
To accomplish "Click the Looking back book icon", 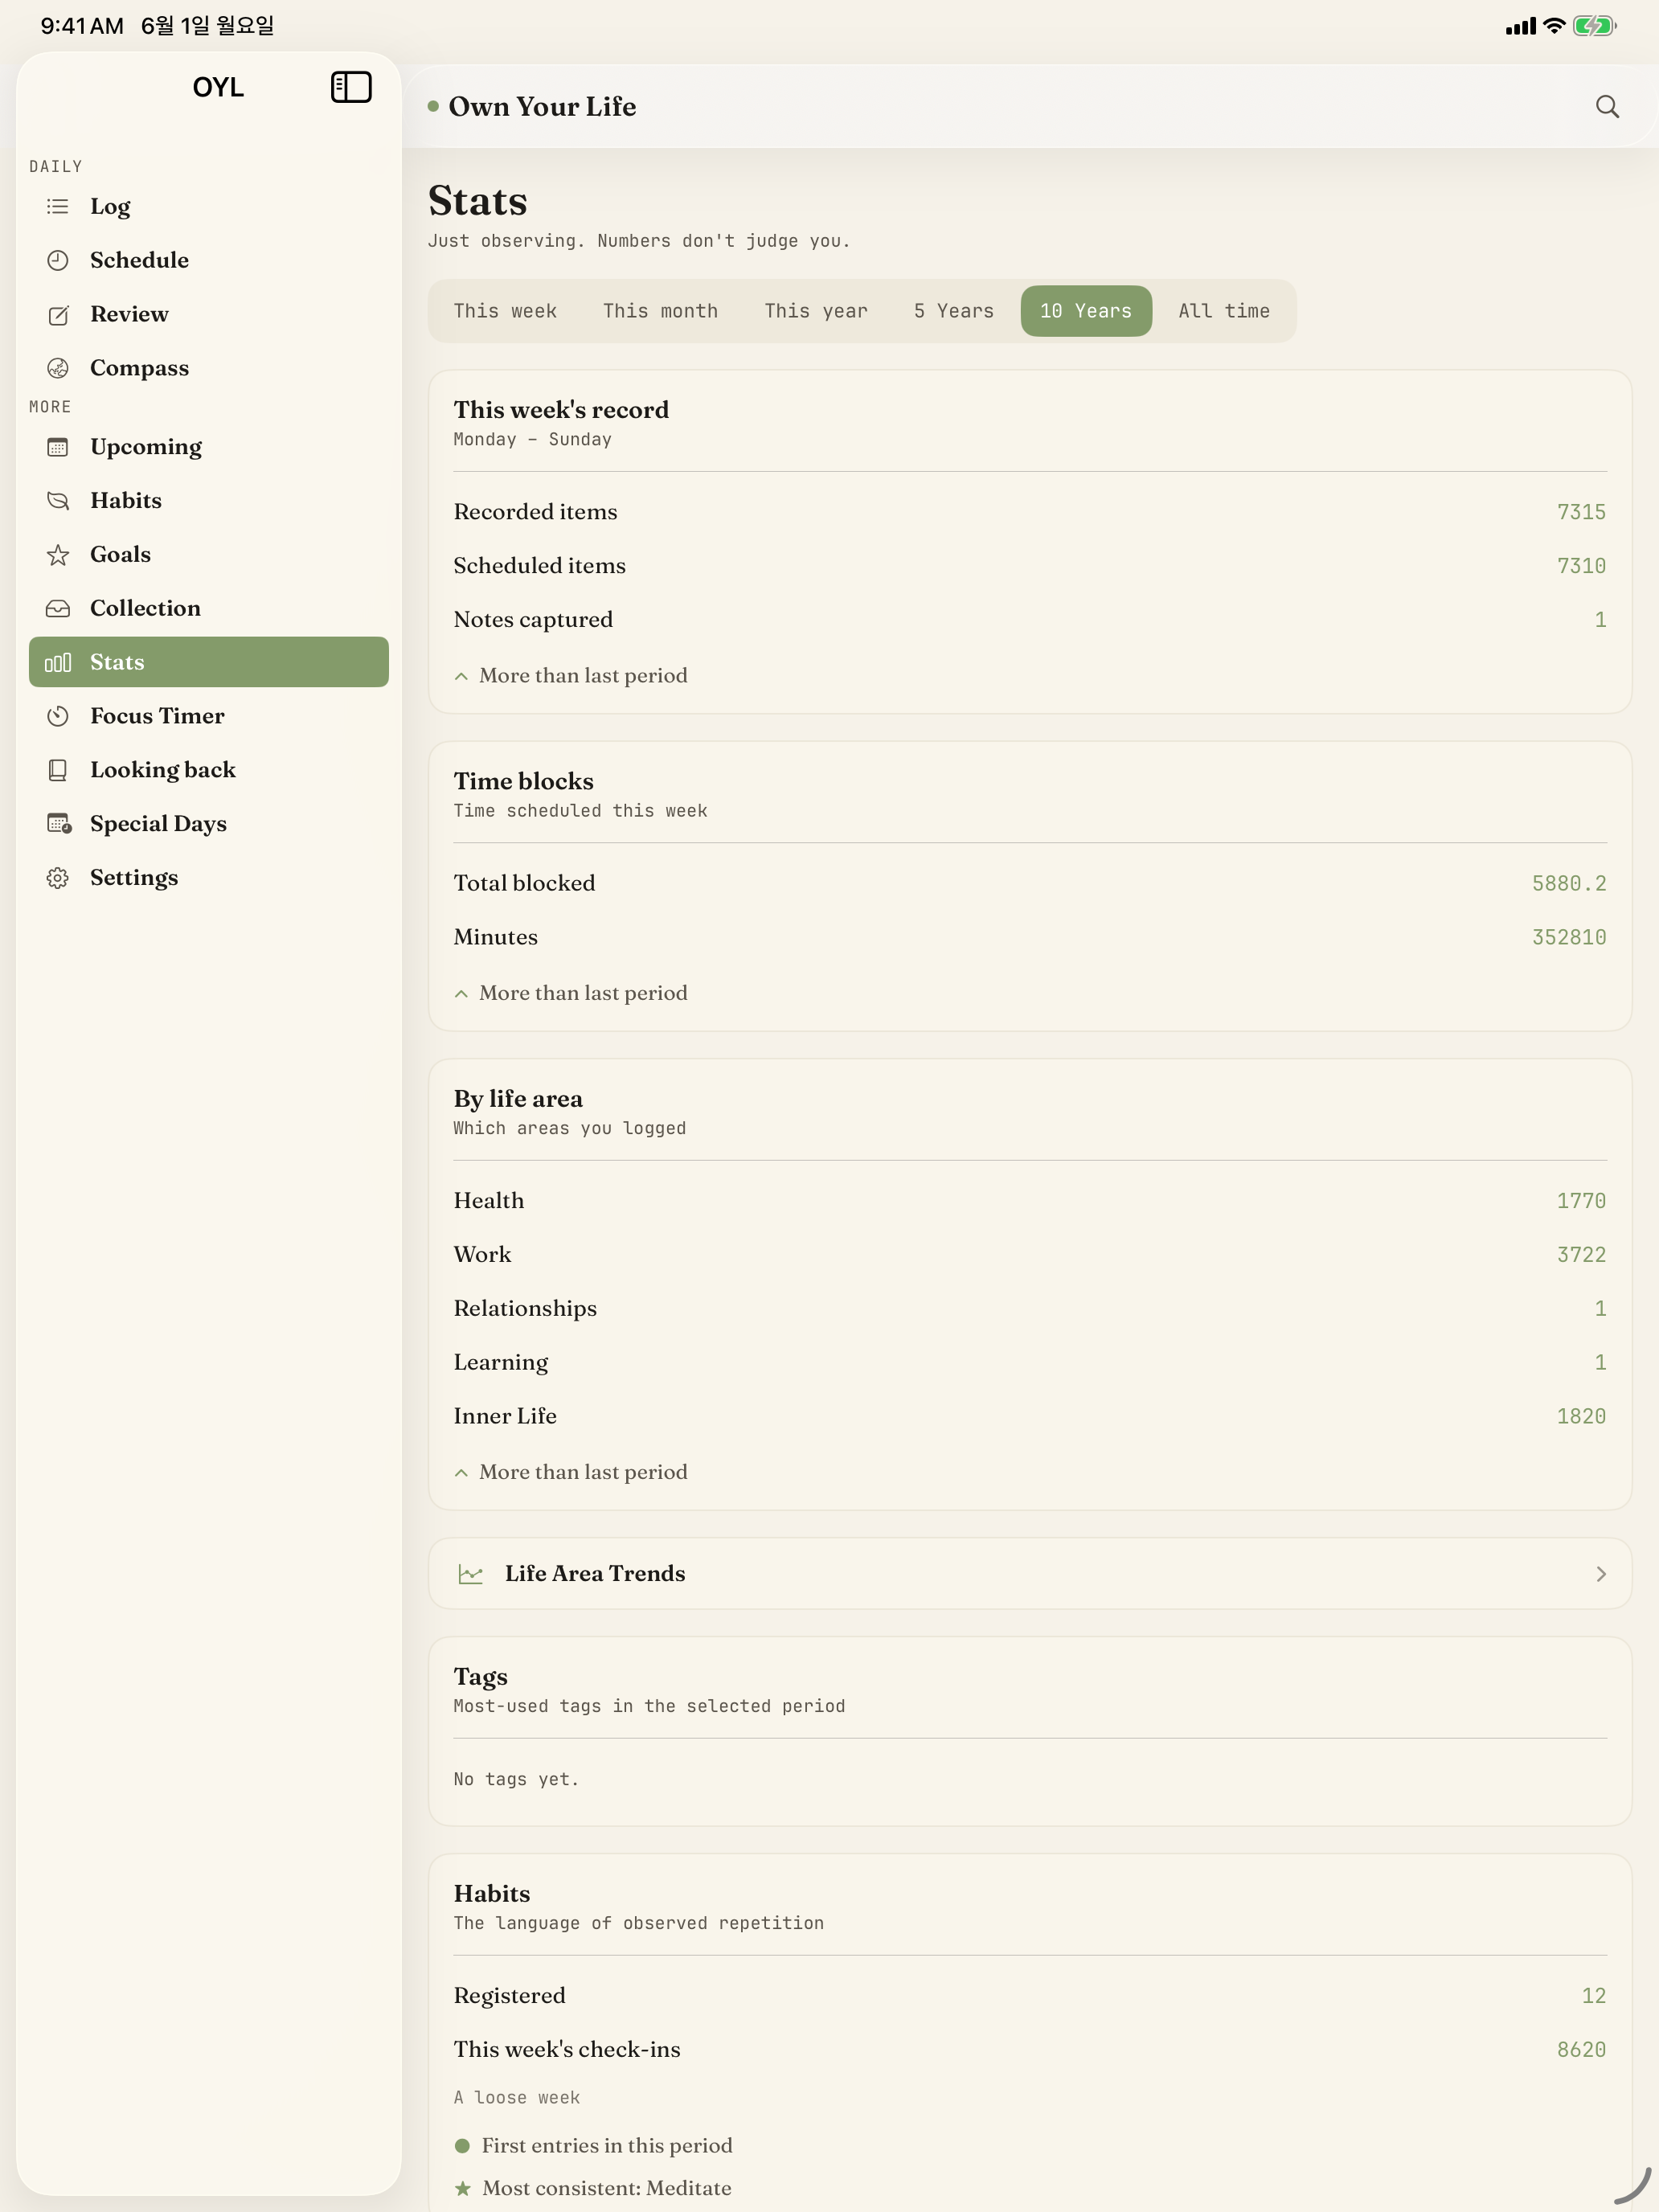I will 58,770.
